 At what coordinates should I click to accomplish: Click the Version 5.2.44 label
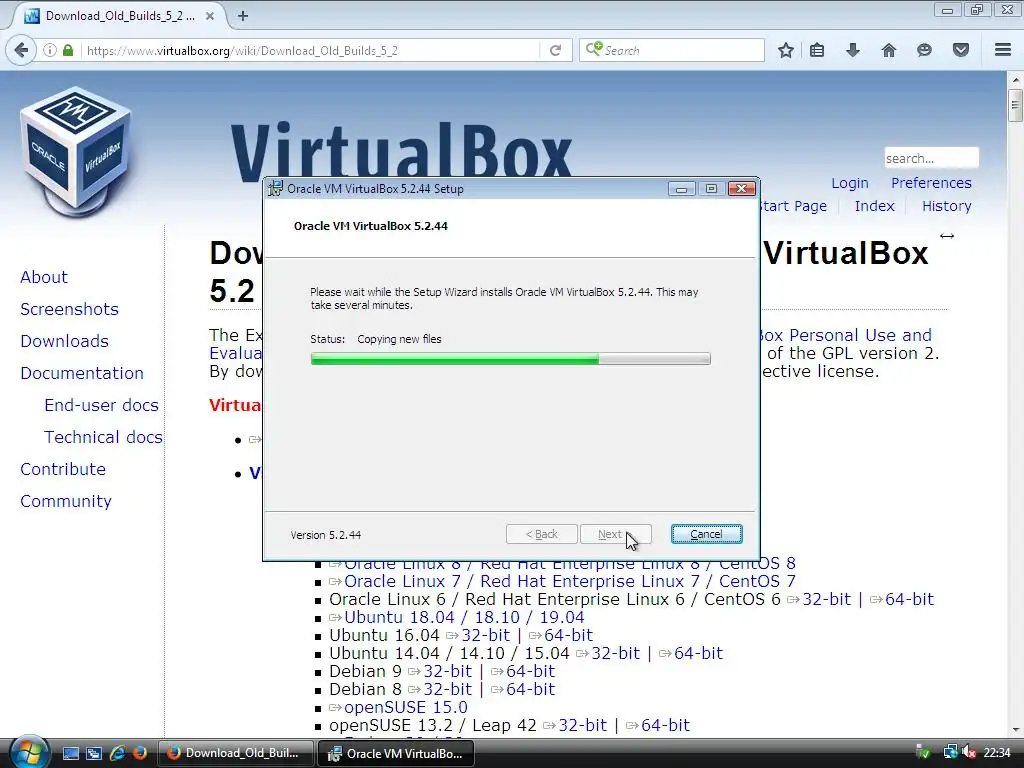pyautogui.click(x=326, y=535)
